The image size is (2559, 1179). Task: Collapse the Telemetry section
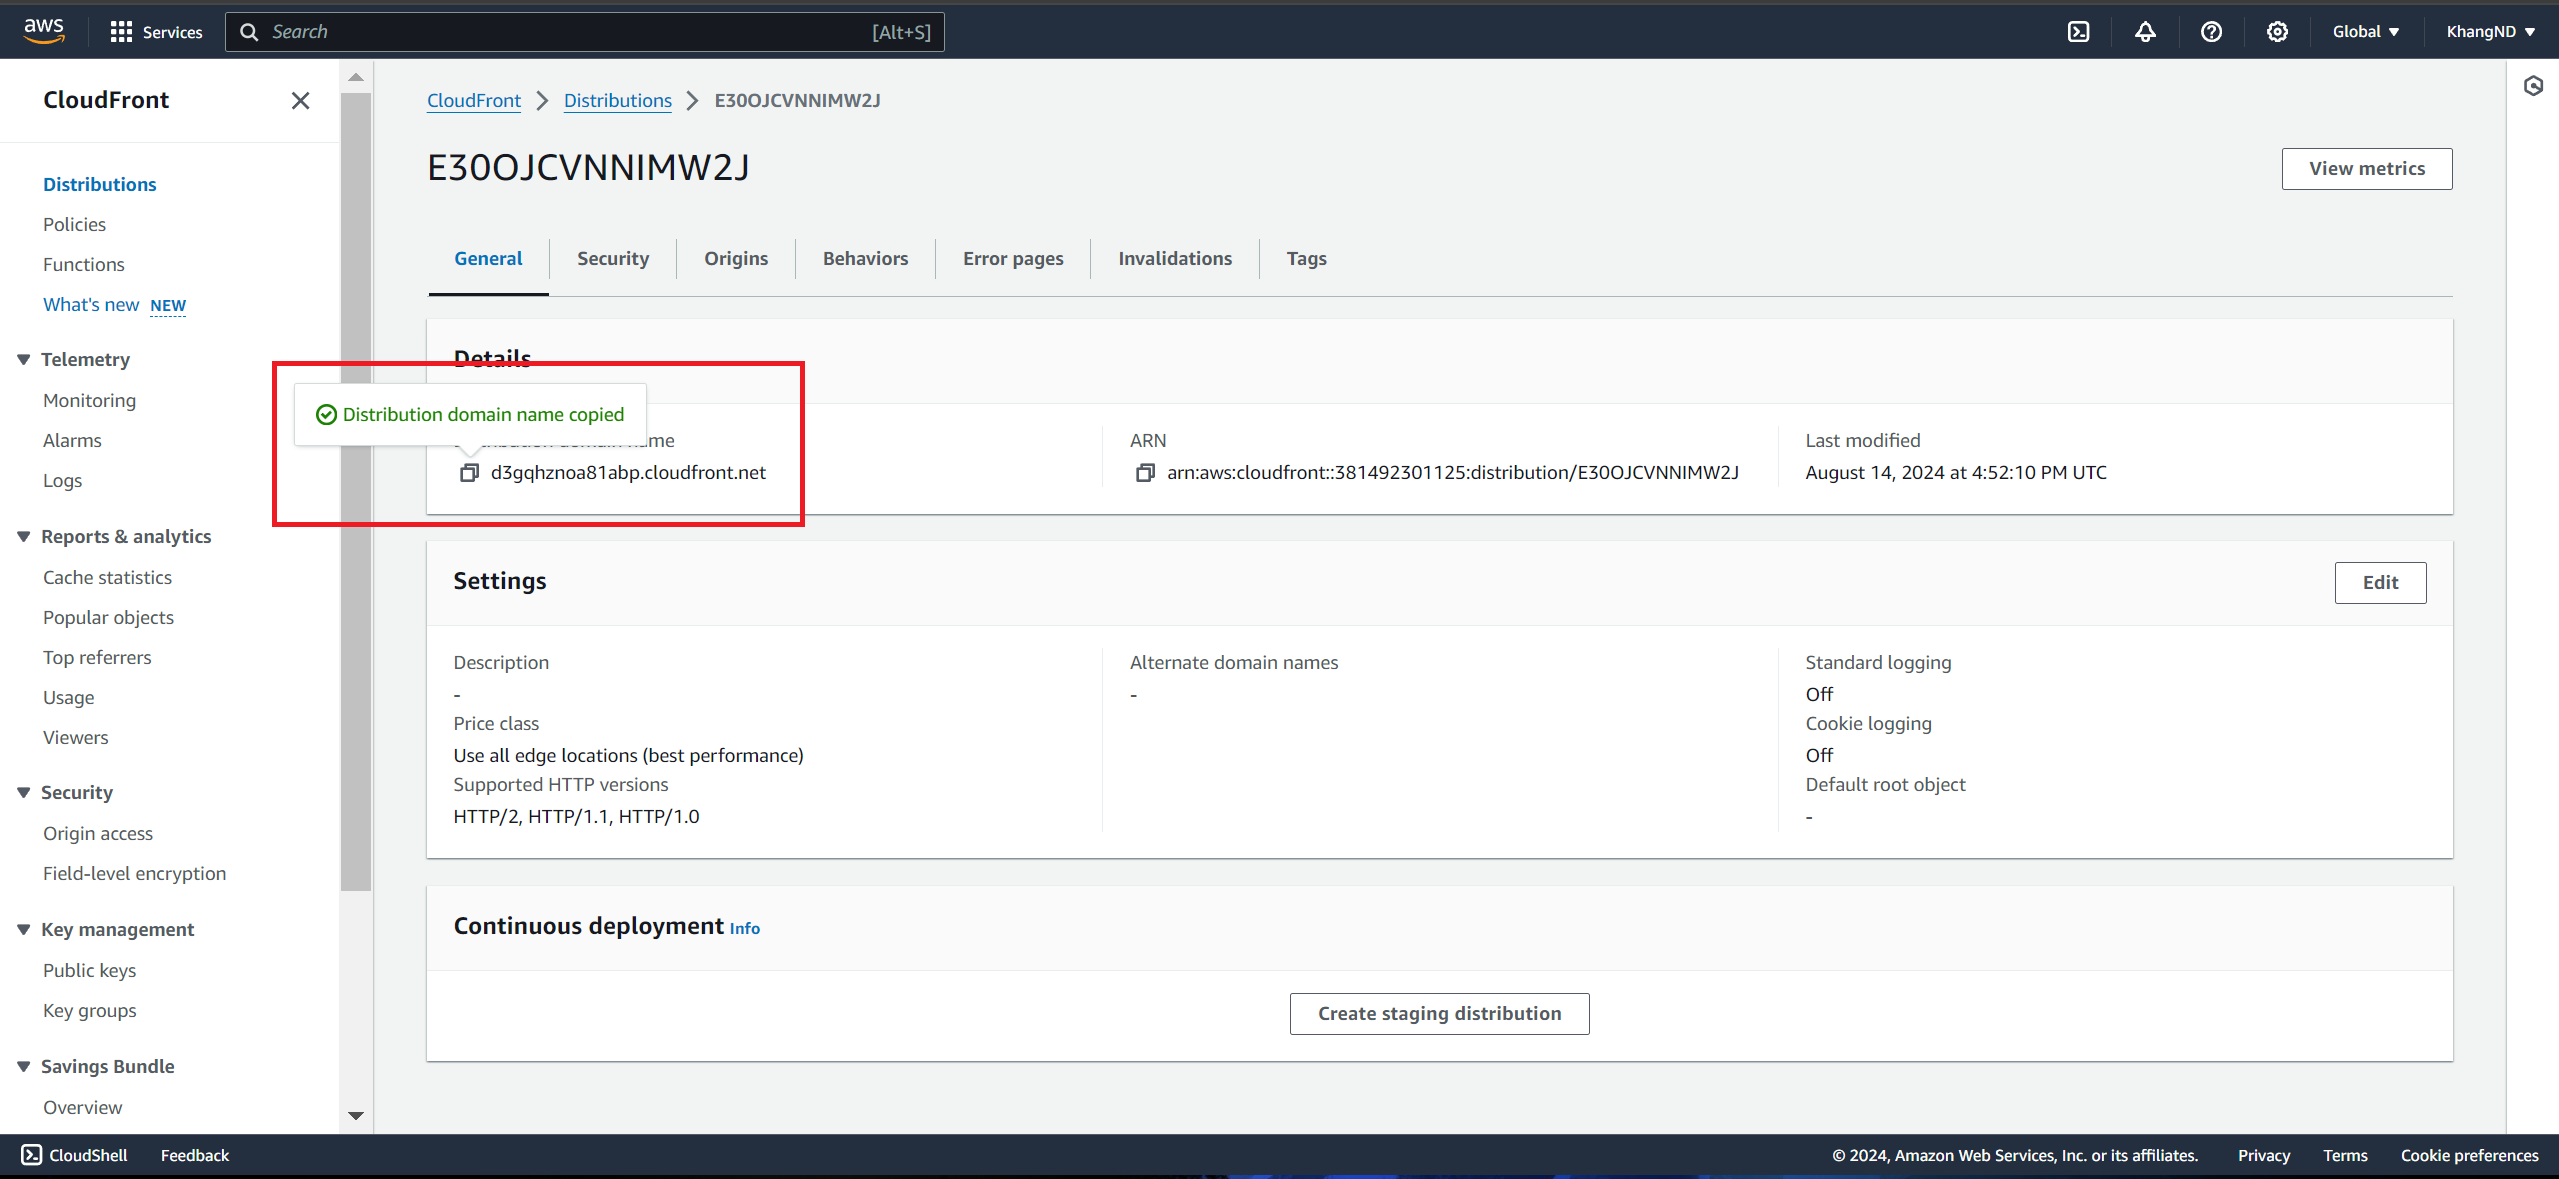point(23,360)
